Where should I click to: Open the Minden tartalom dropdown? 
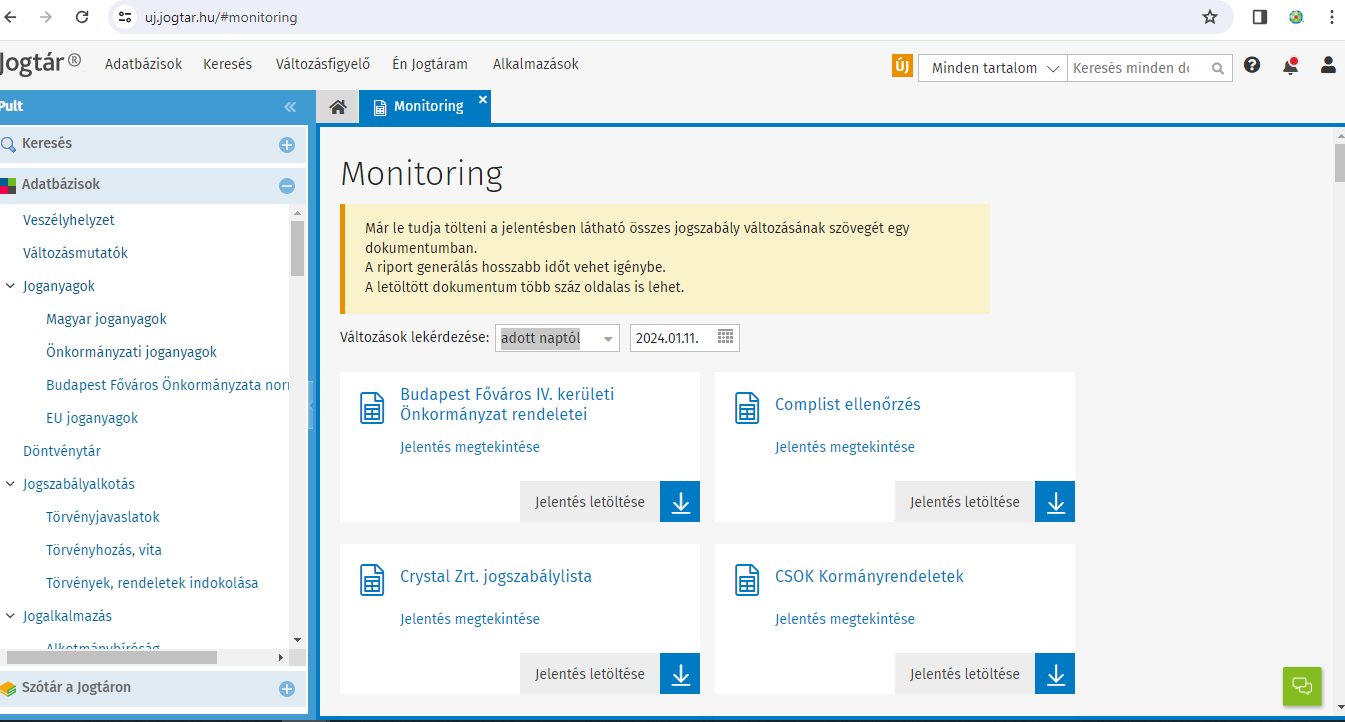click(993, 68)
